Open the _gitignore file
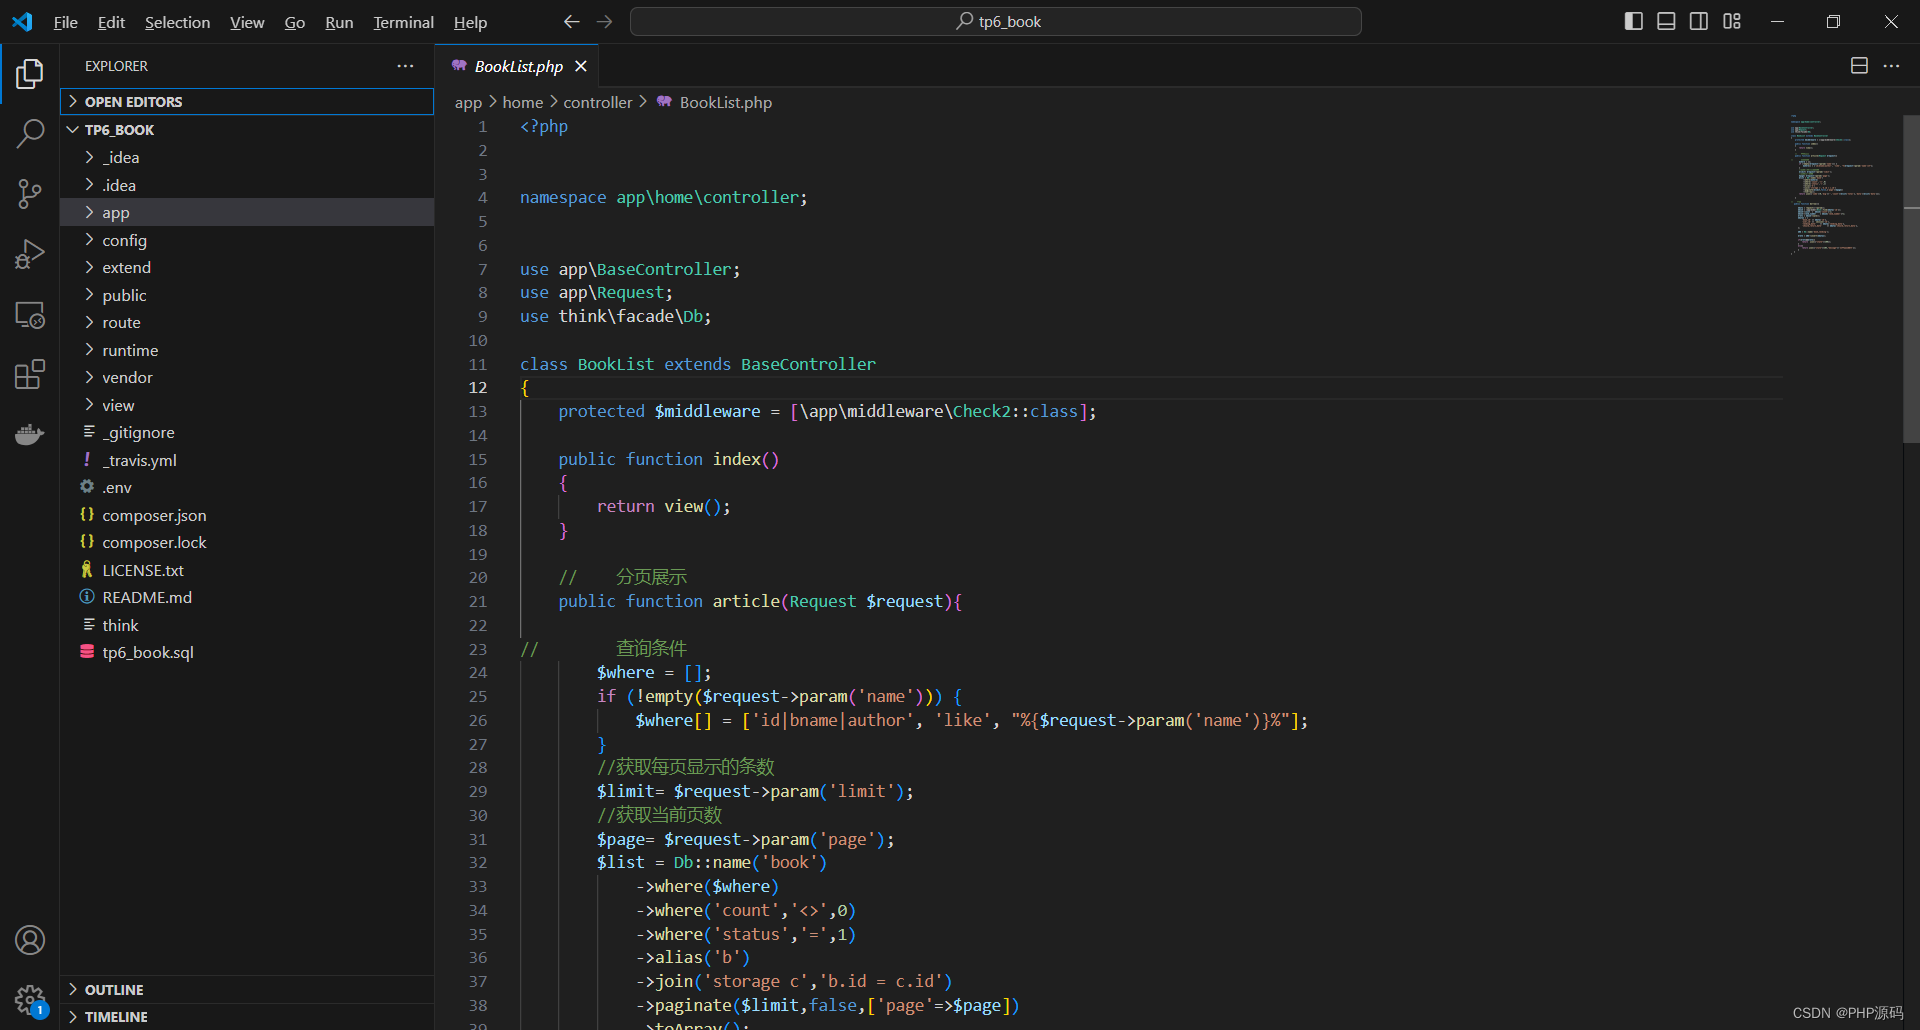 [x=247, y=432]
